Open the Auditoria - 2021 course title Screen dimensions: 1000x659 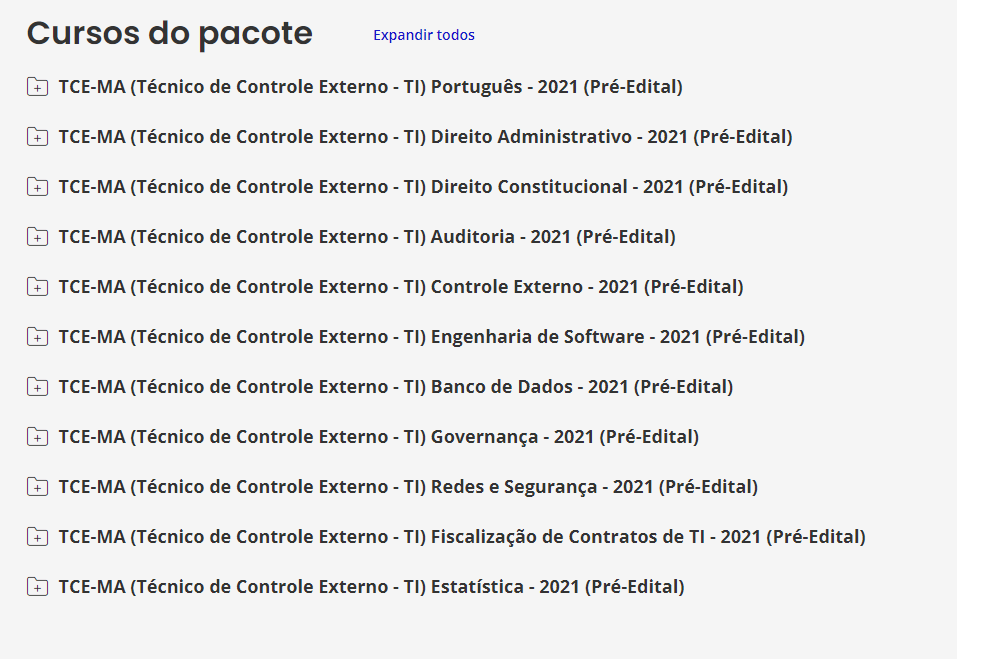[367, 237]
